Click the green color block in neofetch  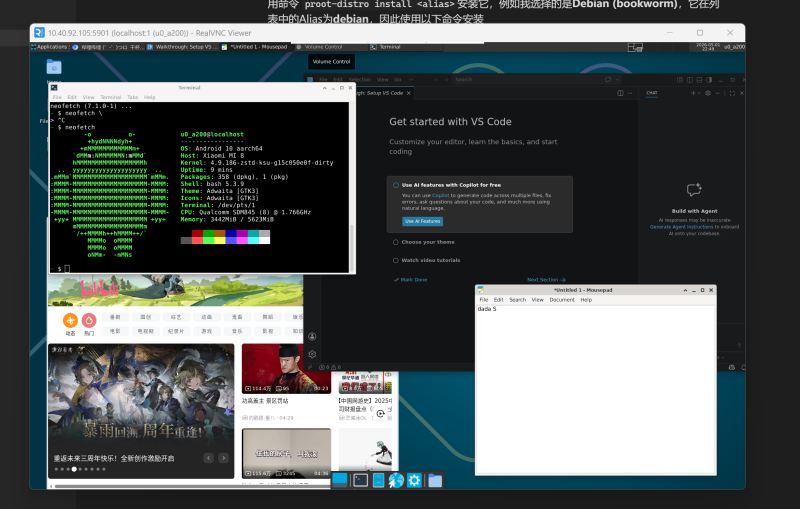pyautogui.click(x=209, y=233)
